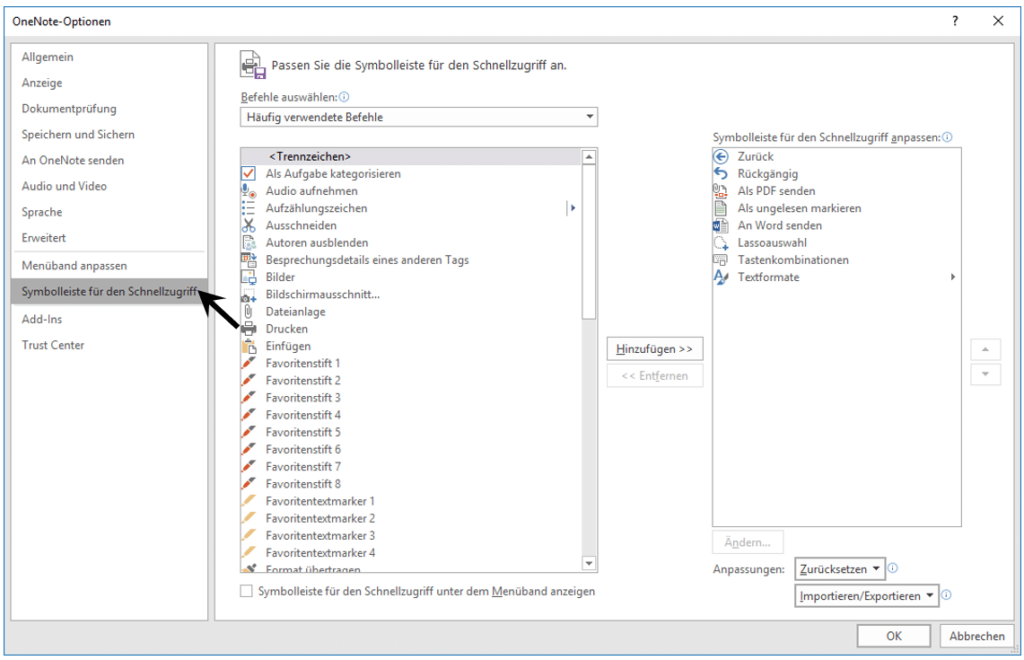
Task: Select the clipboard icon for Einfügen
Action: (x=248, y=346)
